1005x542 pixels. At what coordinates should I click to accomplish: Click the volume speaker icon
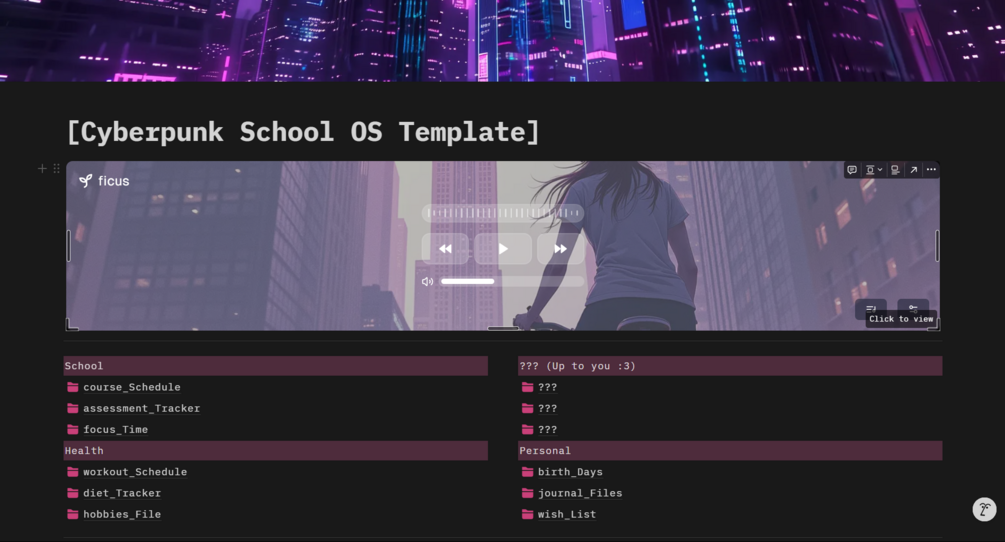tap(428, 281)
